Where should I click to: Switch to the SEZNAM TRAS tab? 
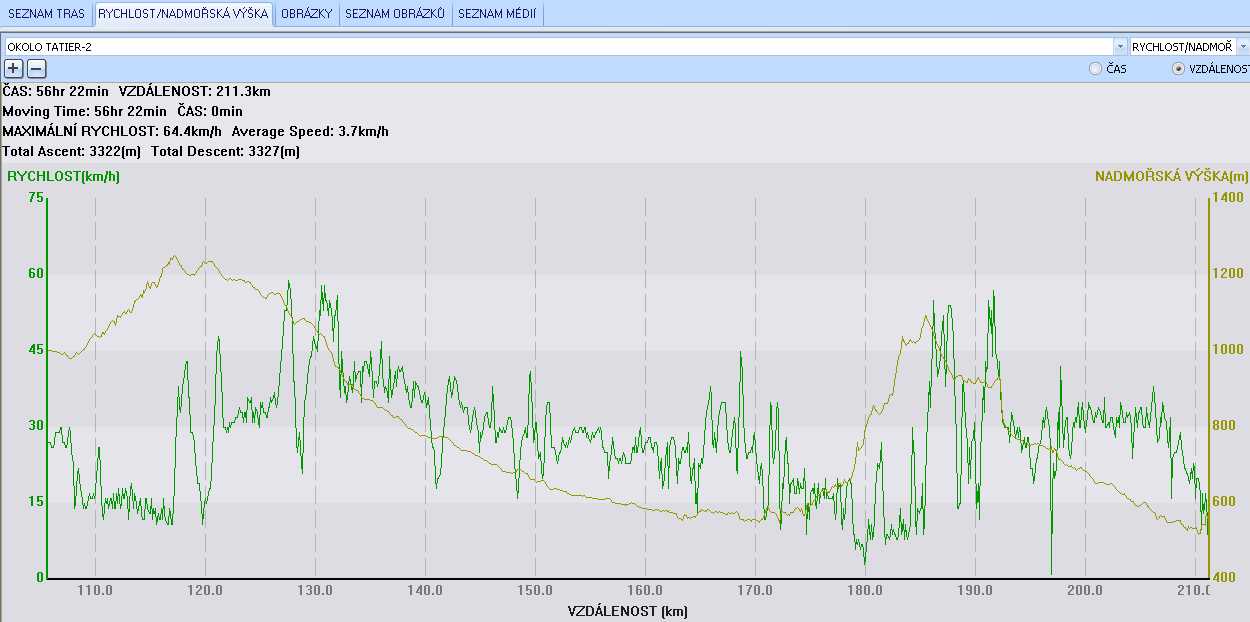[x=46, y=14]
